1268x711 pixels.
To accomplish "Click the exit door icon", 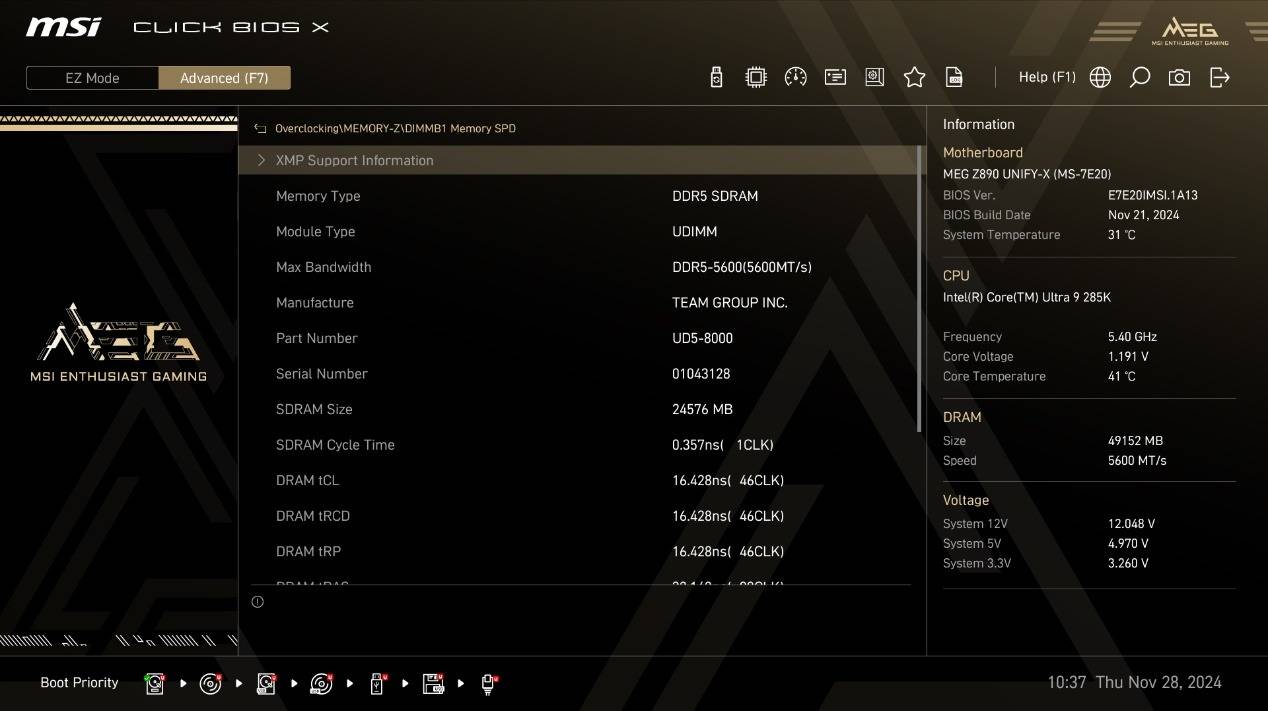I will (1219, 77).
